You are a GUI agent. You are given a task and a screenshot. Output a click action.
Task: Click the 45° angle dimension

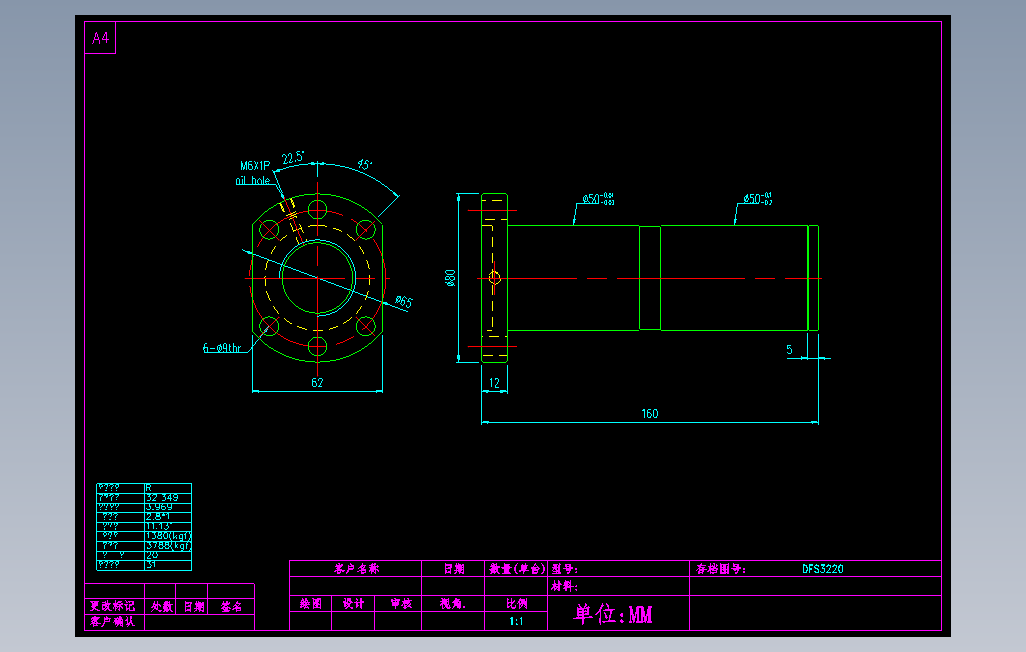tap(364, 164)
